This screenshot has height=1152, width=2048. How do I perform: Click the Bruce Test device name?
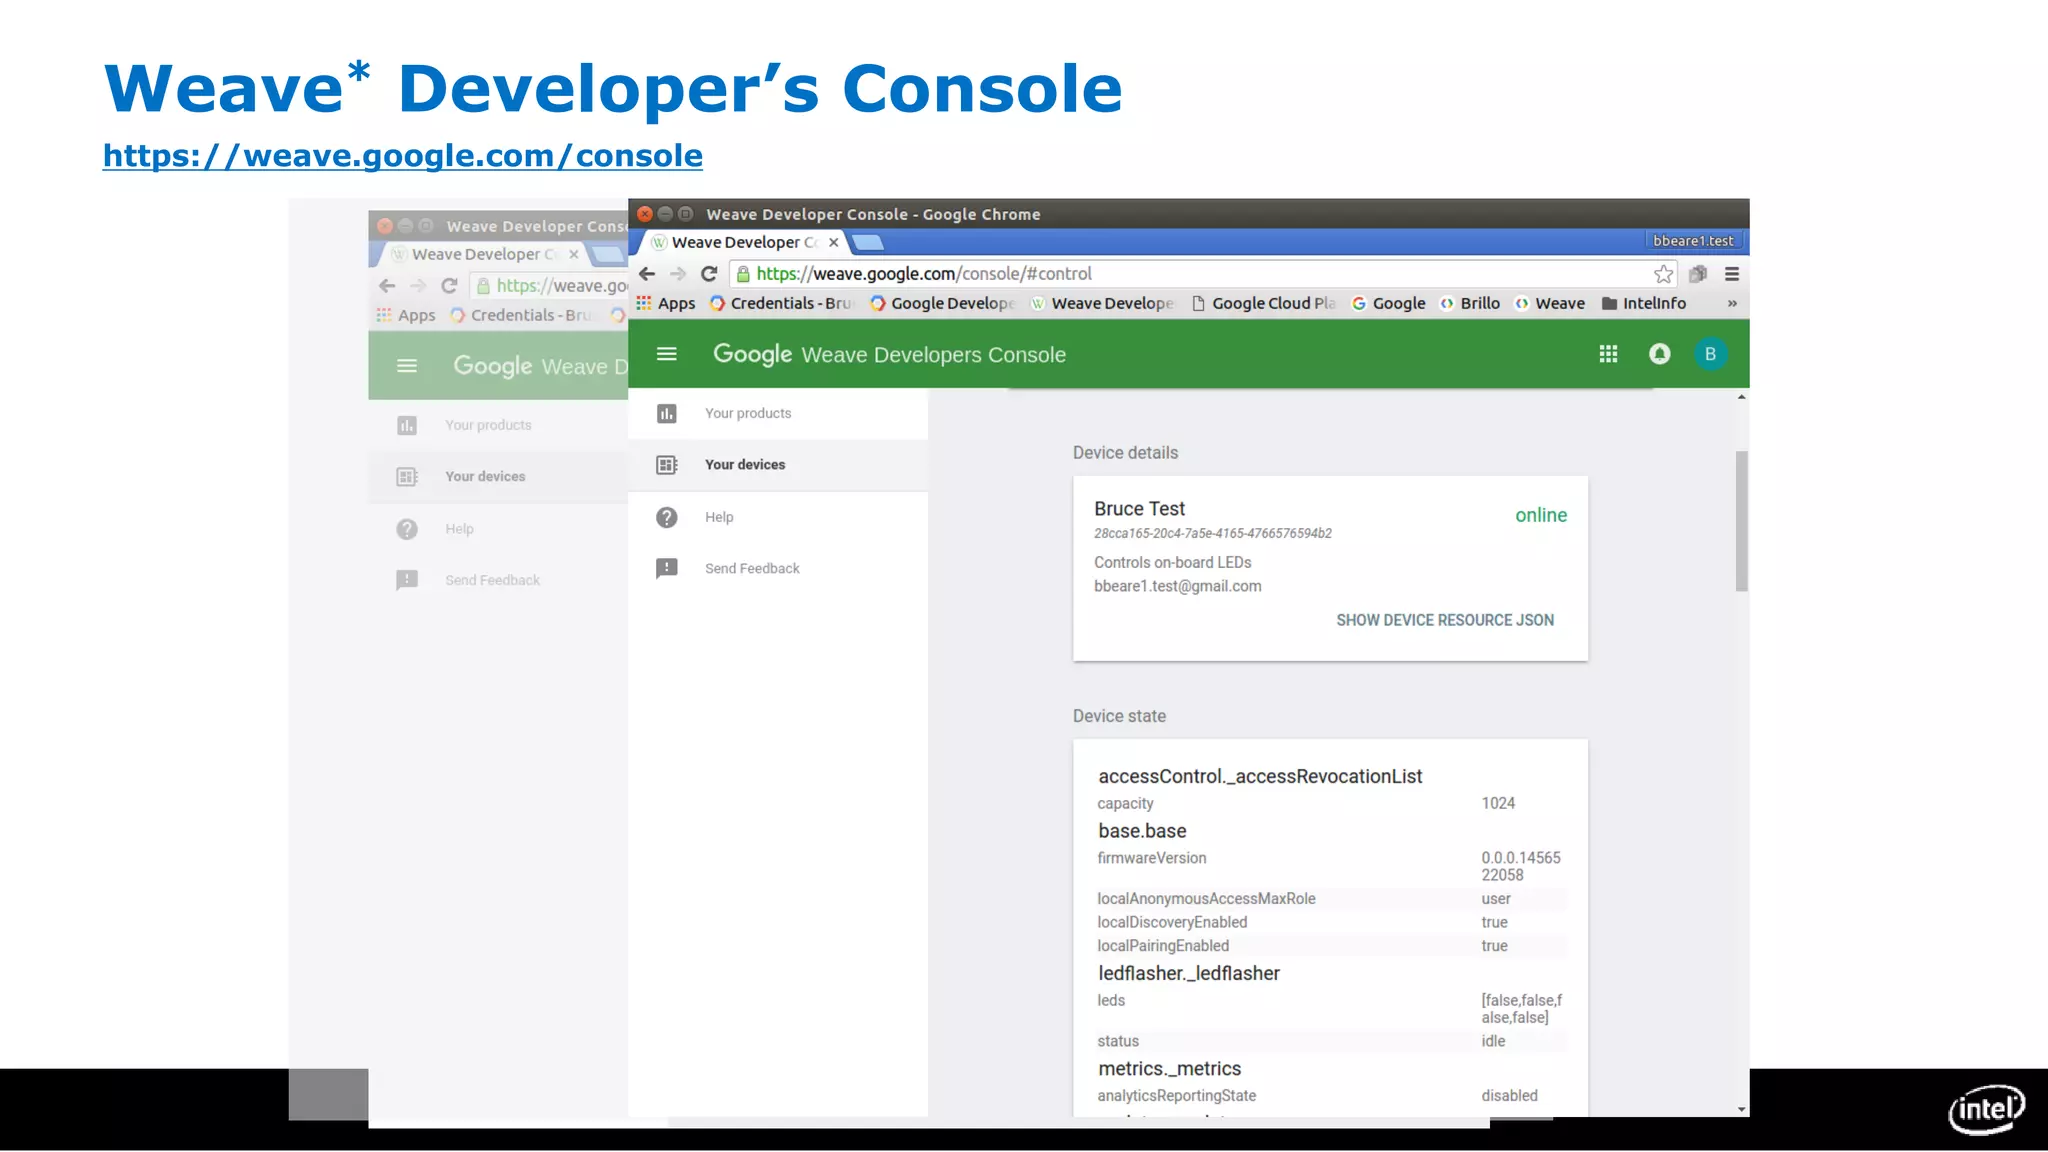point(1139,509)
